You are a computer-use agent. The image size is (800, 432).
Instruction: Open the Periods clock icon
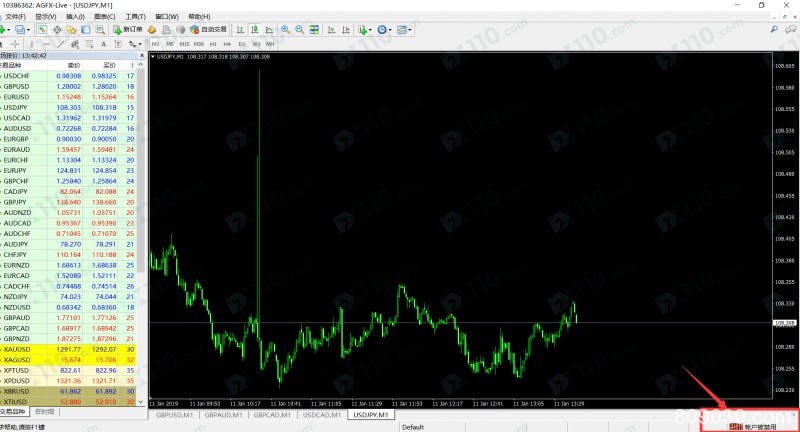pyautogui.click(x=382, y=30)
